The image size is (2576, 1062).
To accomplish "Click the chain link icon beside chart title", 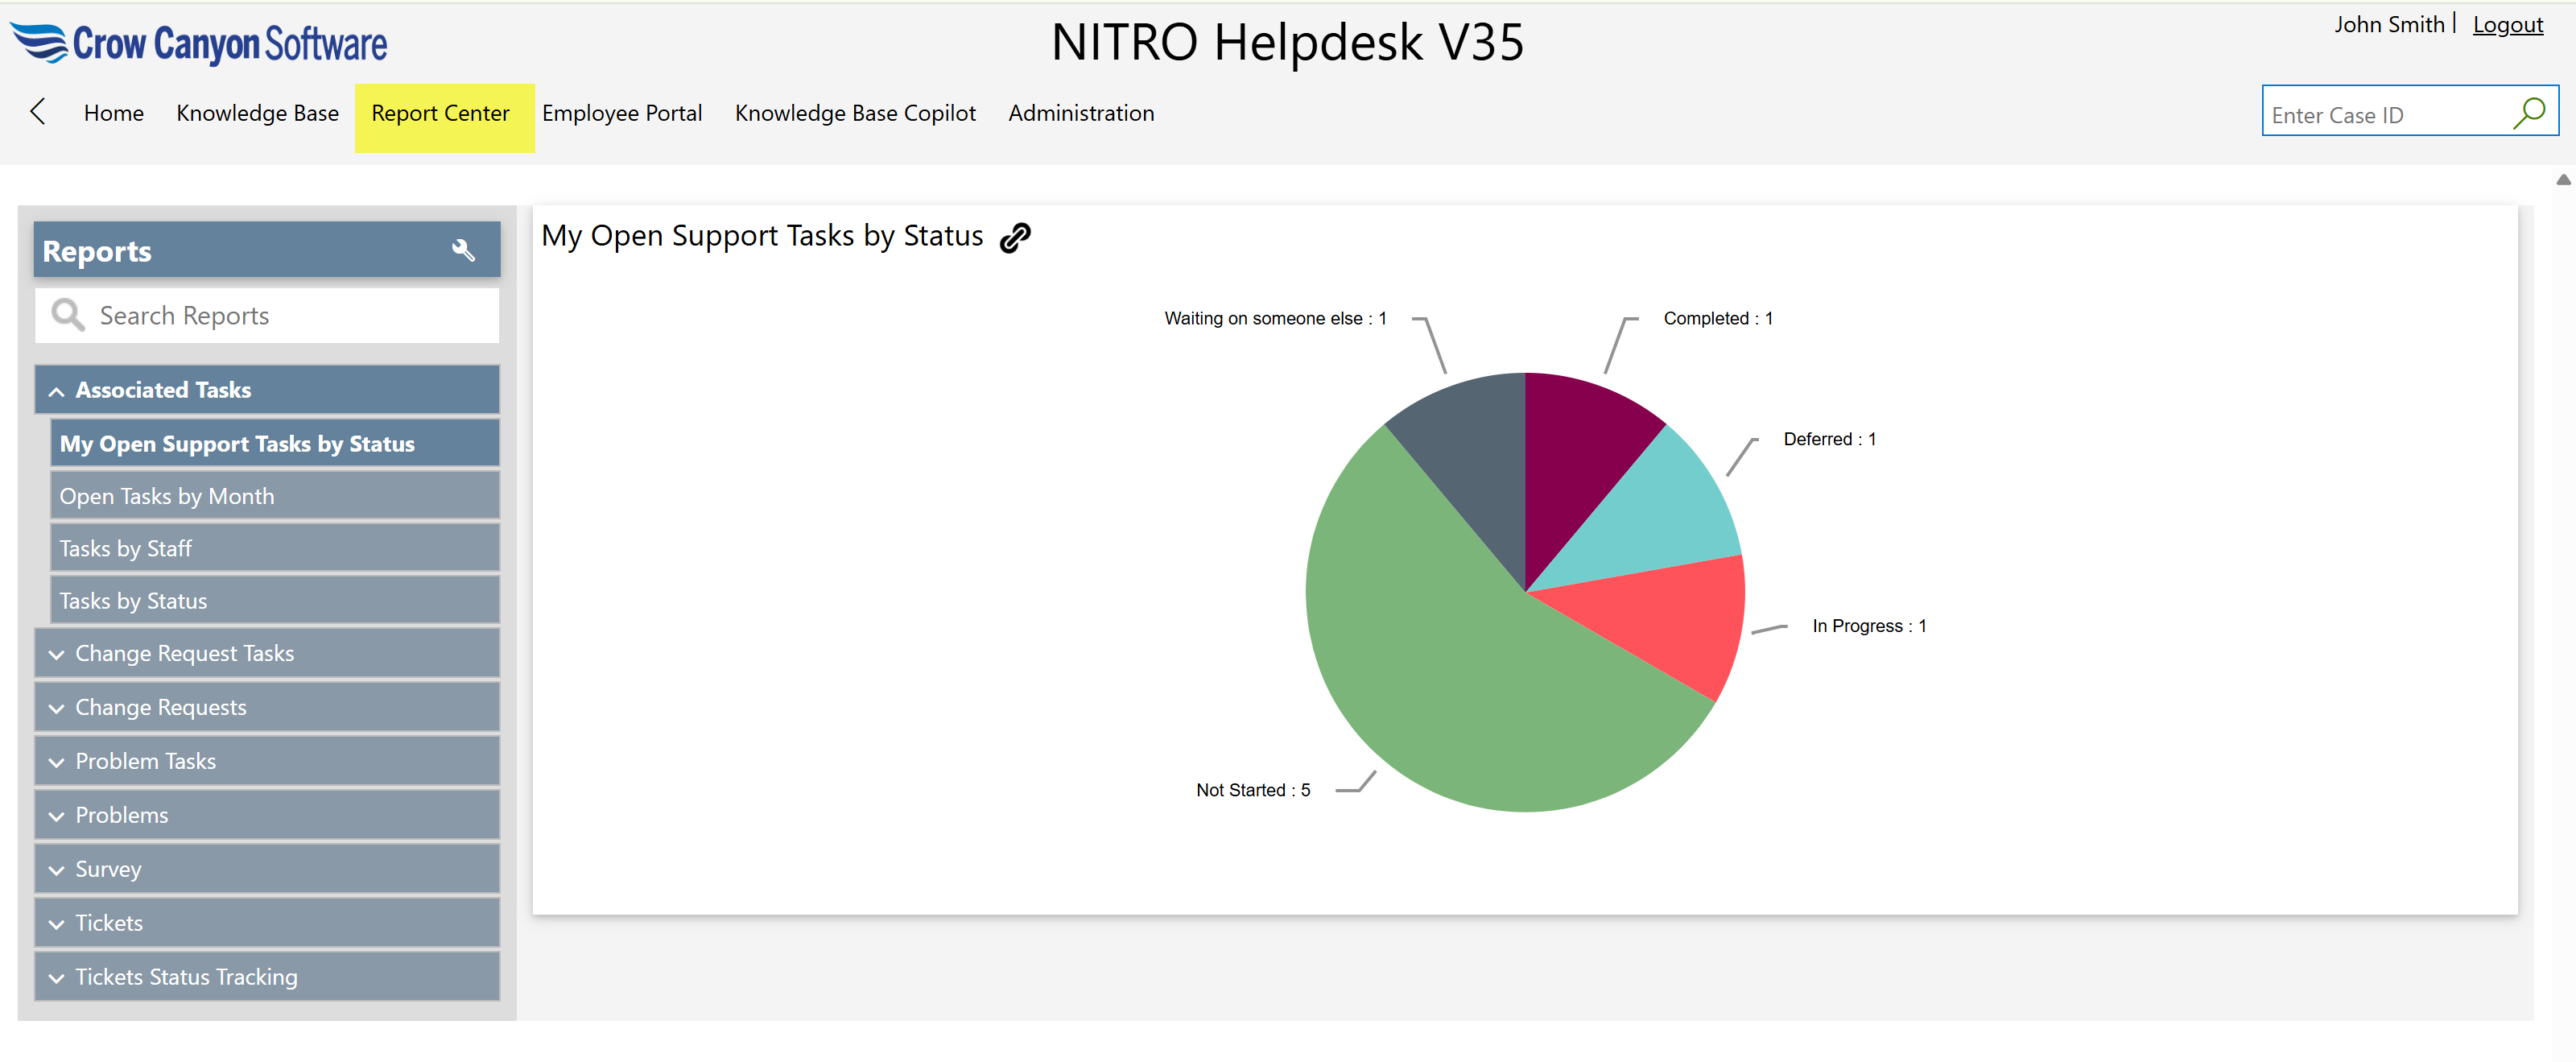I will click(x=1015, y=237).
